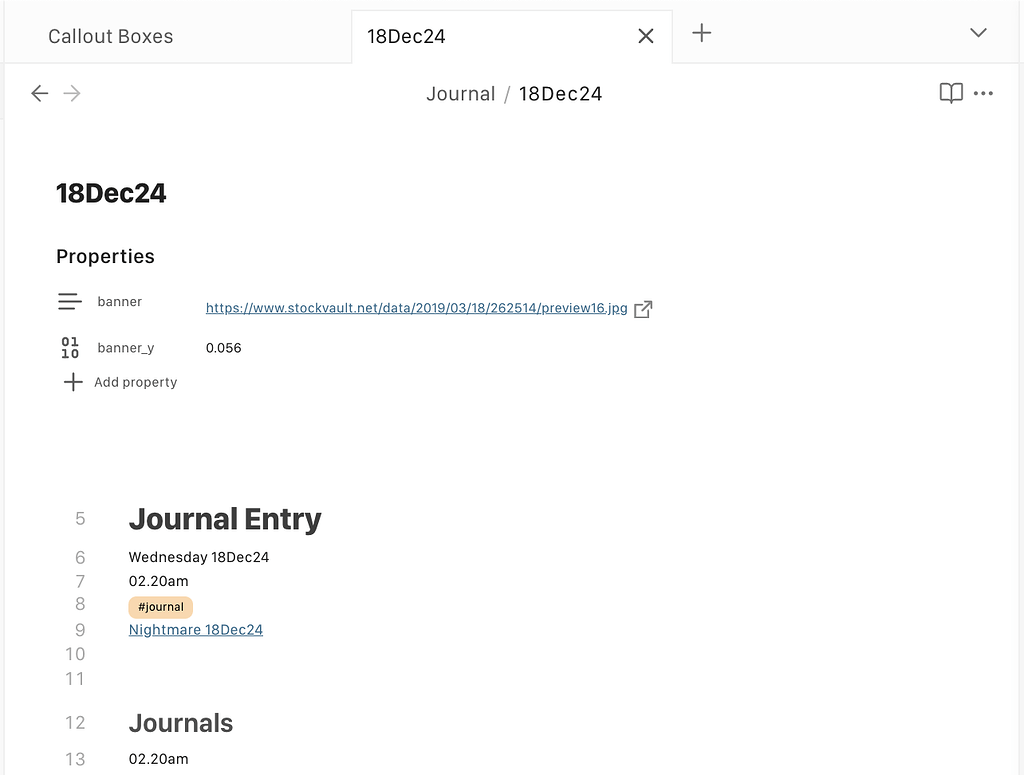Open the more options ellipsis menu
Image resolution: width=1024 pixels, height=775 pixels.
point(983,94)
